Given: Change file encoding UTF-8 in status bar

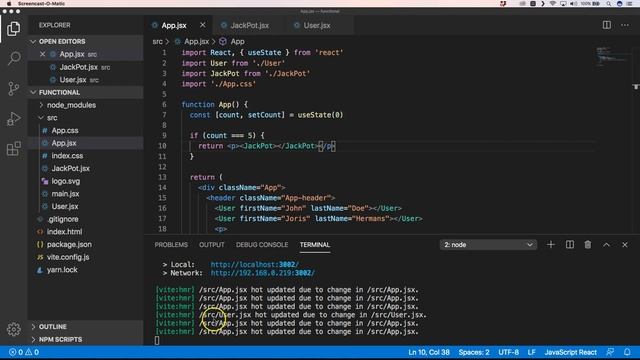Looking at the screenshot, I should pos(508,352).
